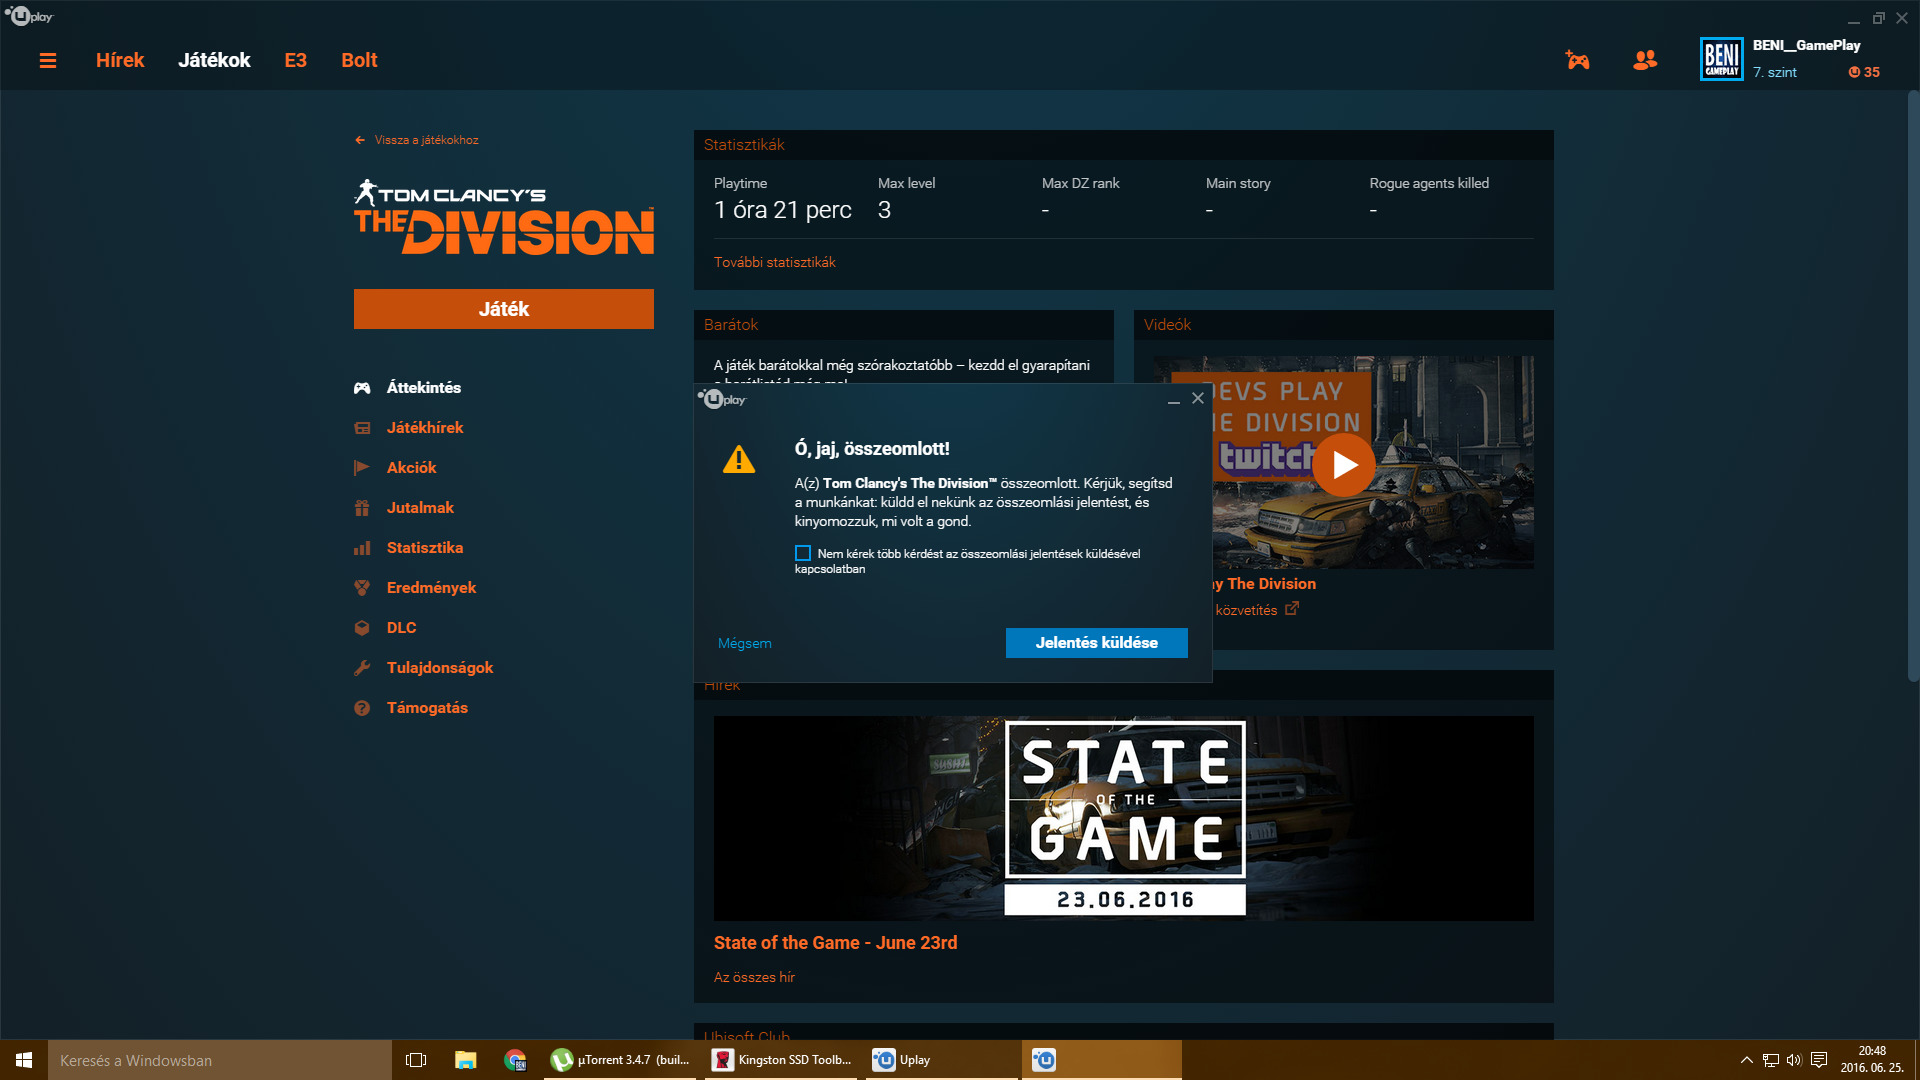Click the crash dialog warning triangle icon
Image resolution: width=1920 pixels, height=1080 pixels.
[x=739, y=459]
